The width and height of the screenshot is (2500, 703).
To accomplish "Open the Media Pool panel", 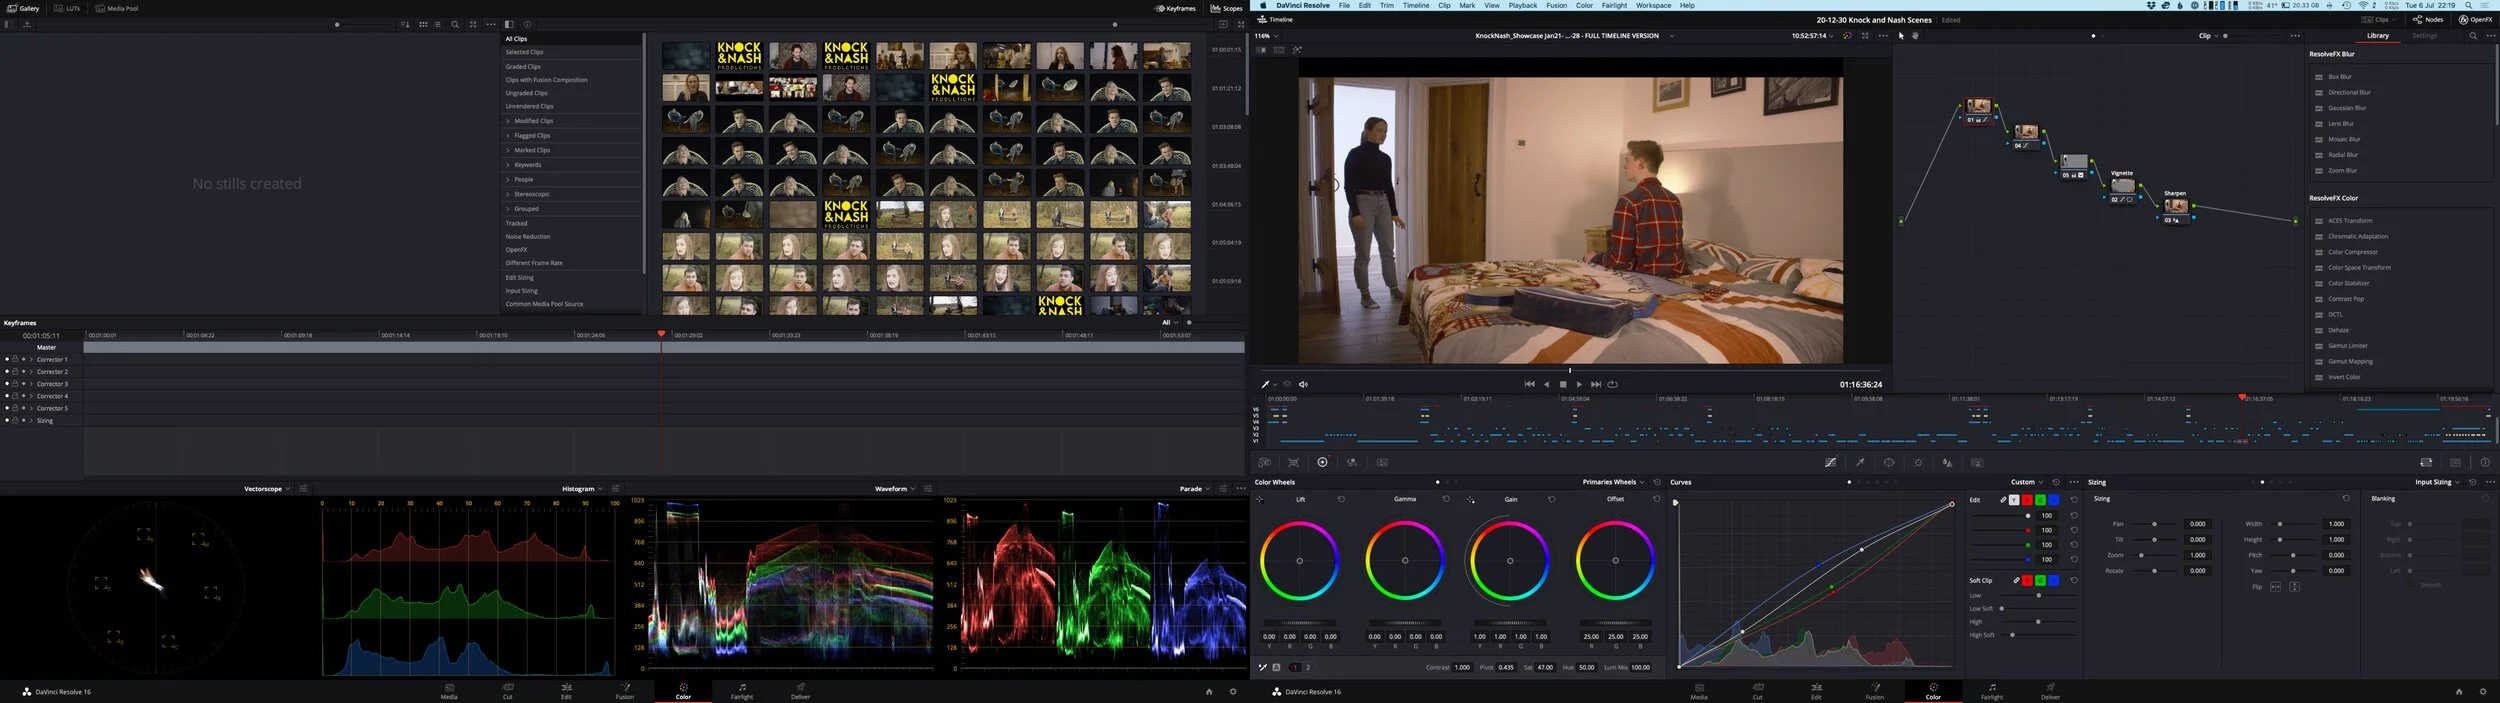I will tap(117, 8).
